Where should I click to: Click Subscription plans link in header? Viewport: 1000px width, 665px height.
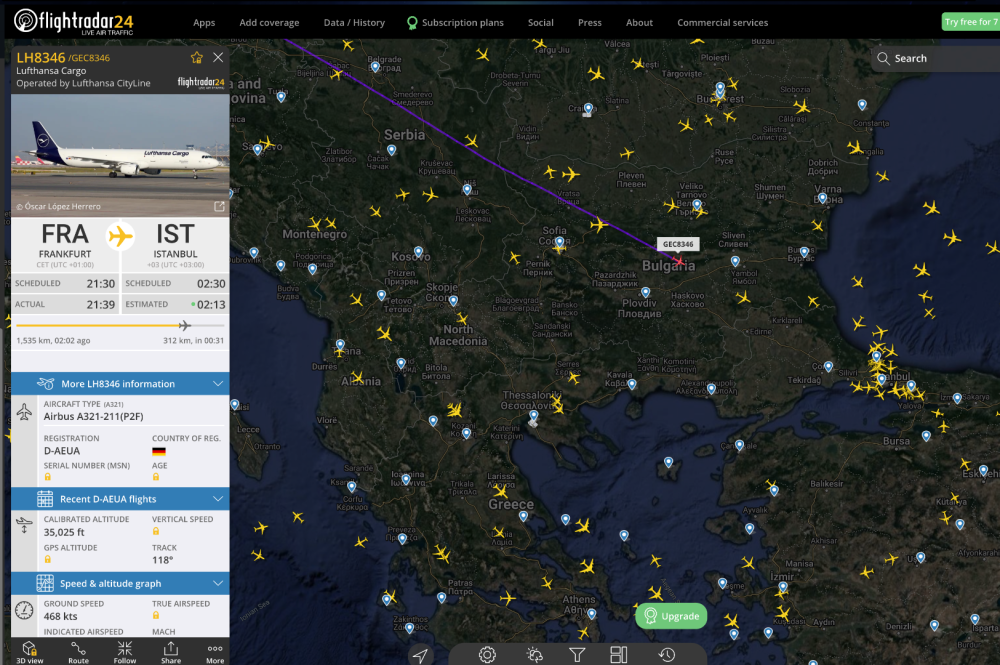tap(455, 22)
